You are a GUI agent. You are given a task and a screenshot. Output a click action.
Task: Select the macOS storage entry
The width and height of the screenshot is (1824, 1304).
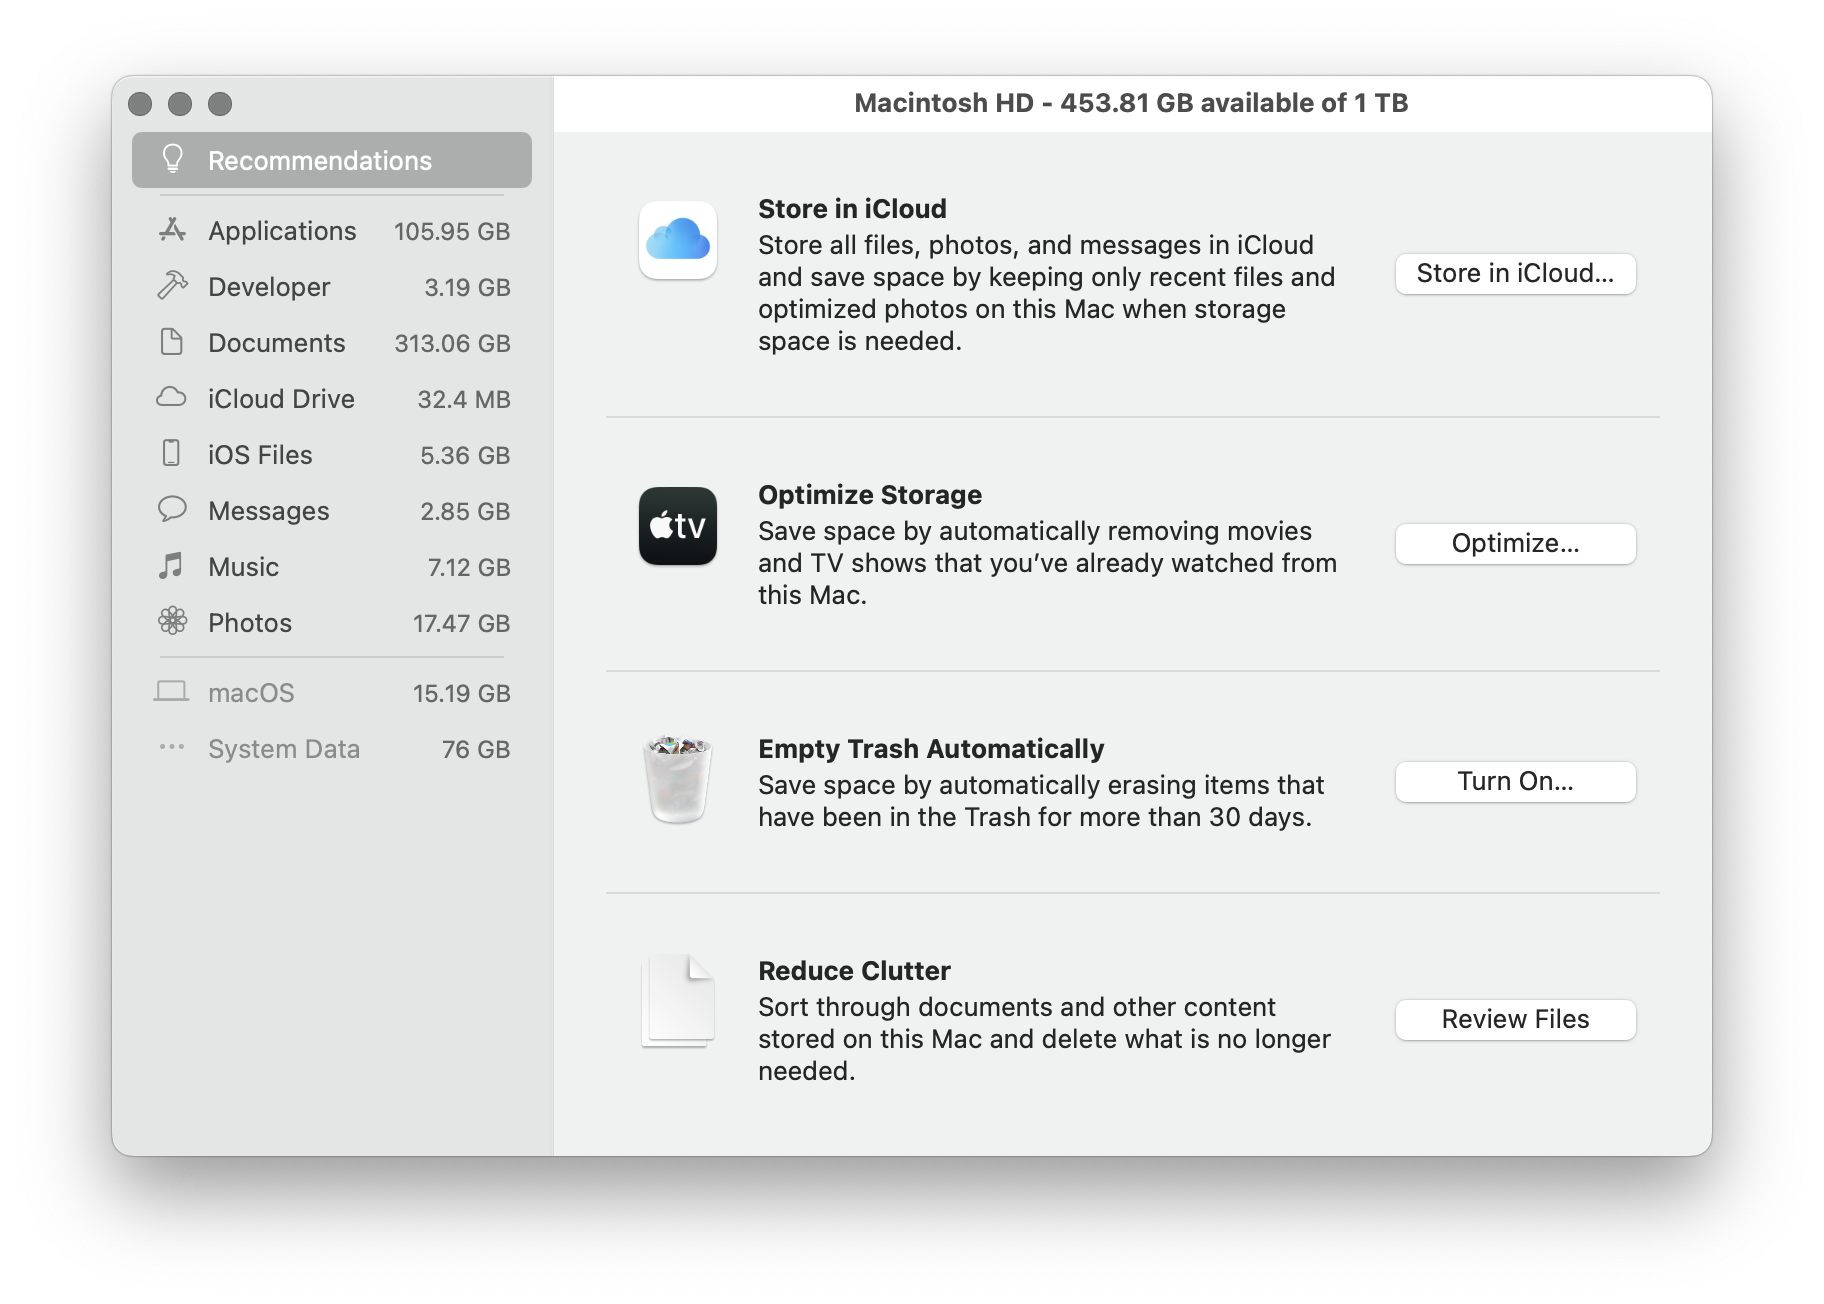coord(332,693)
